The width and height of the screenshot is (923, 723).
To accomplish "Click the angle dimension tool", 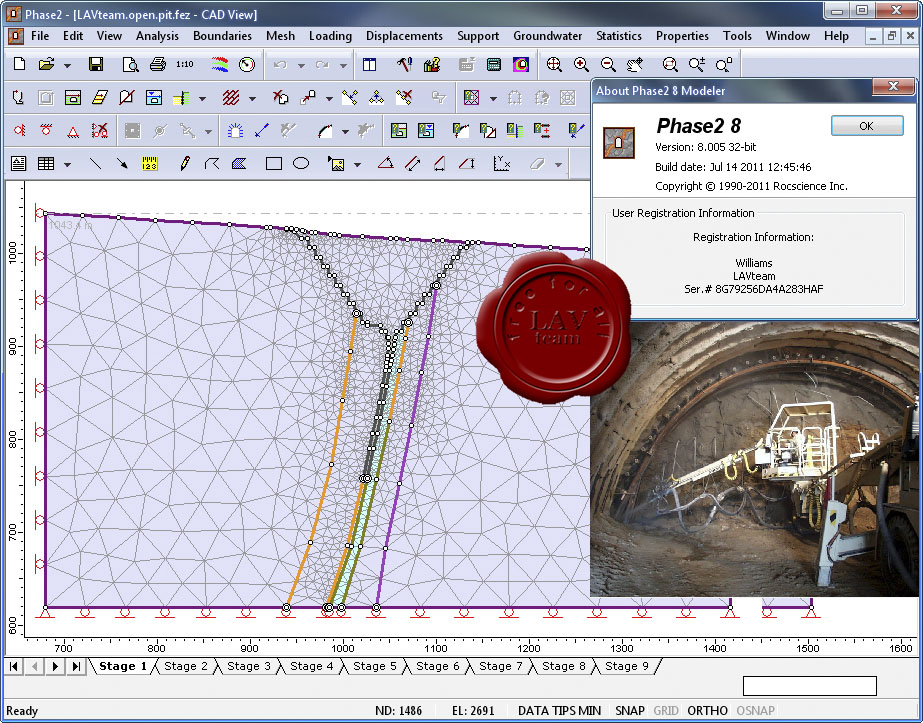I will click(386, 163).
